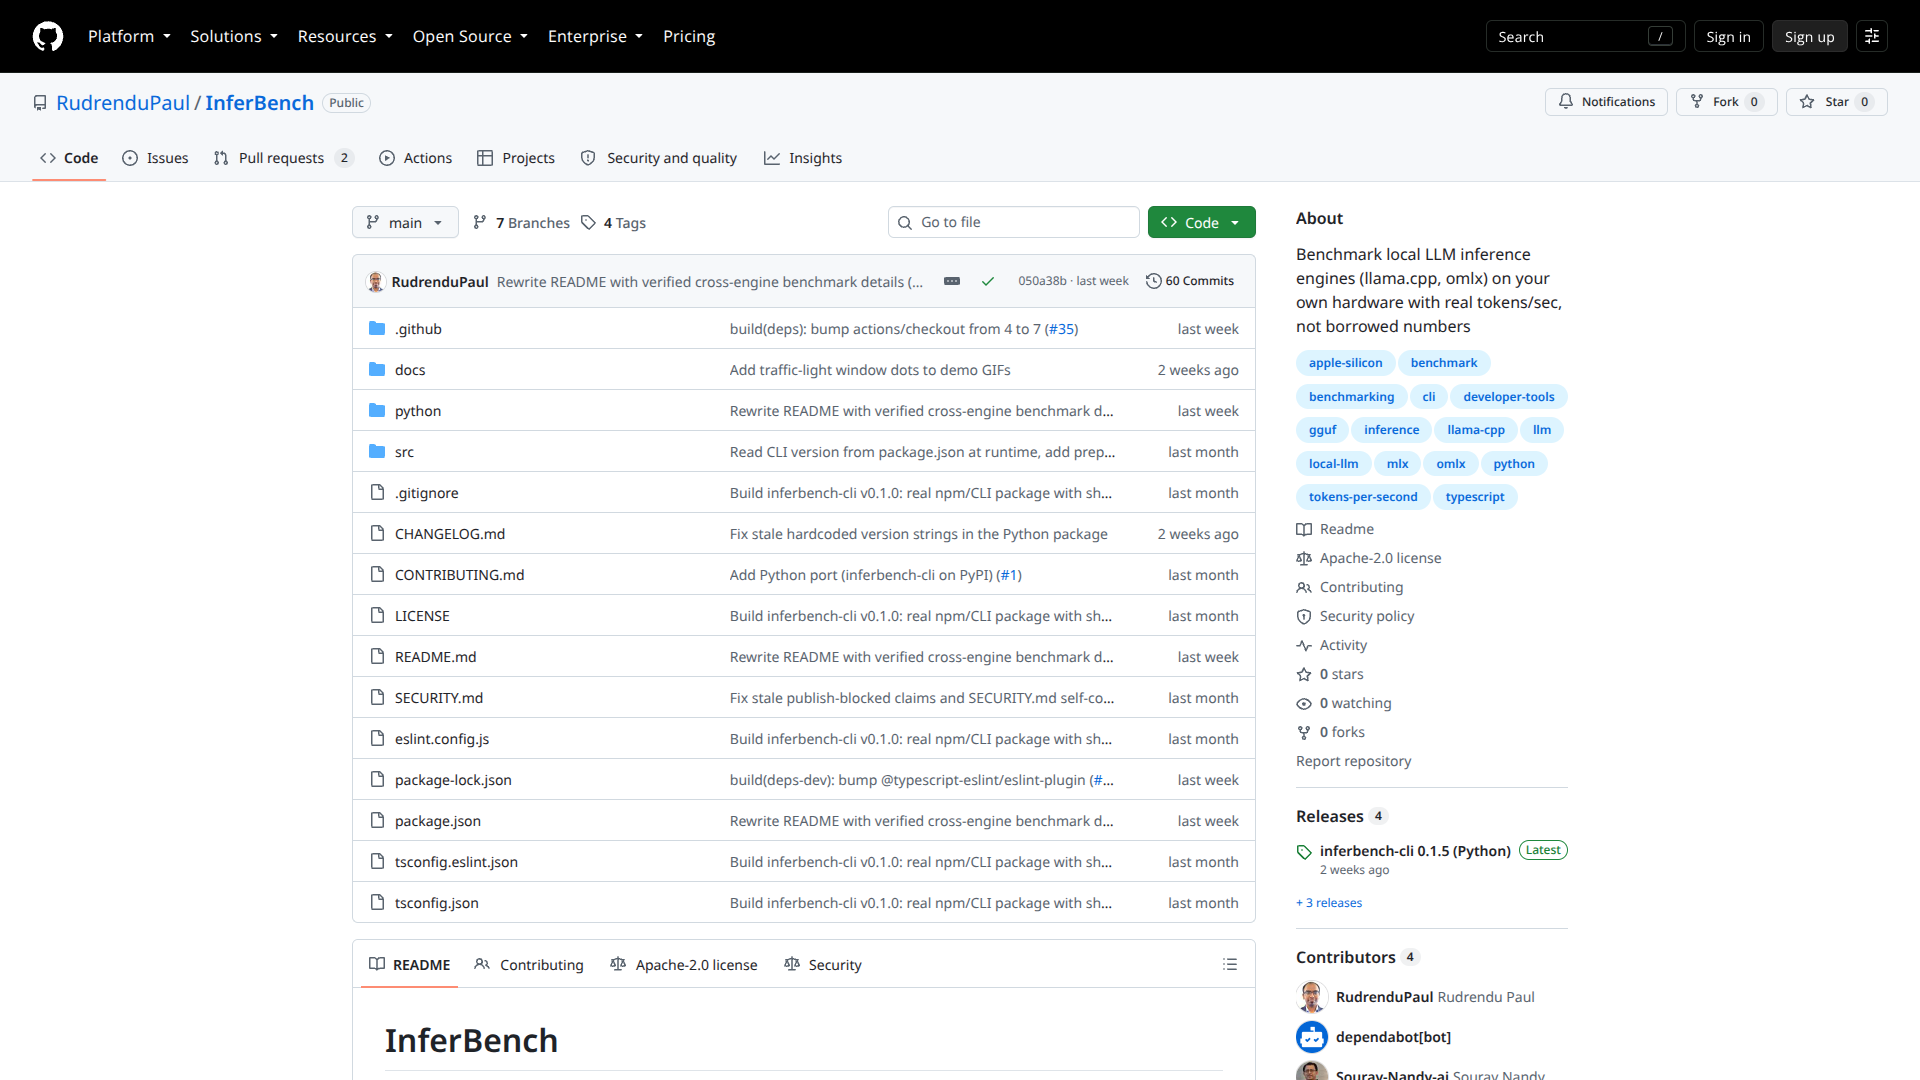This screenshot has width=1920, height=1080.
Task: Expand the Resources menu
Action: pos(345,36)
